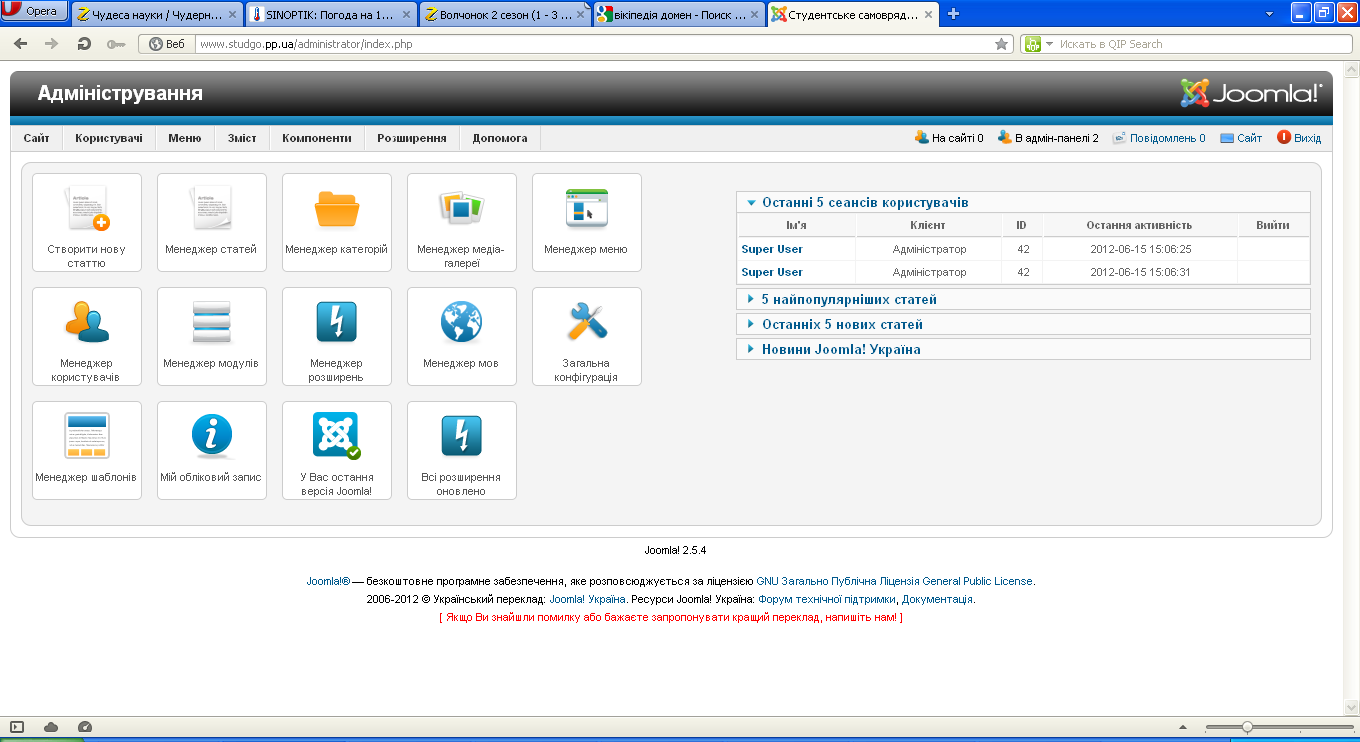Open Менеджер меню icon
This screenshot has height=742, width=1360.
587,222
